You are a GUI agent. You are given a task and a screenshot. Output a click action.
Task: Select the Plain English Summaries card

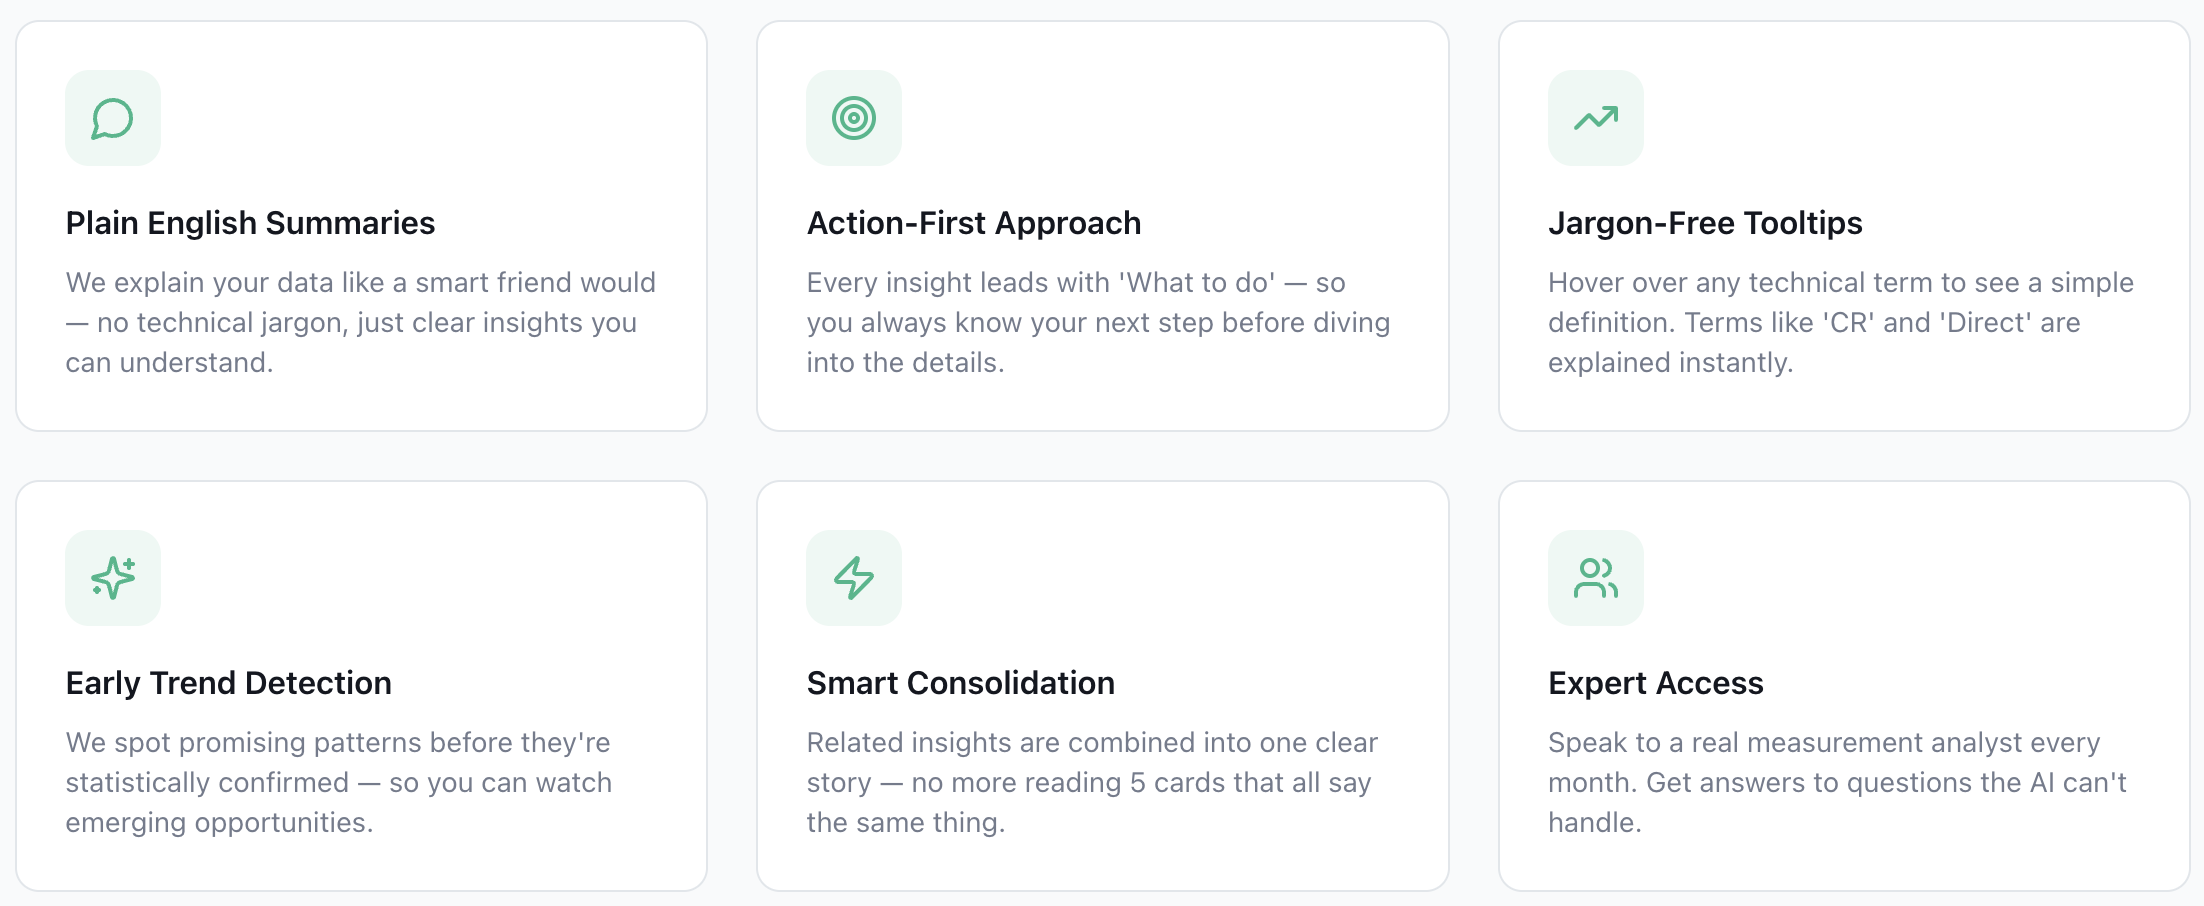360,228
